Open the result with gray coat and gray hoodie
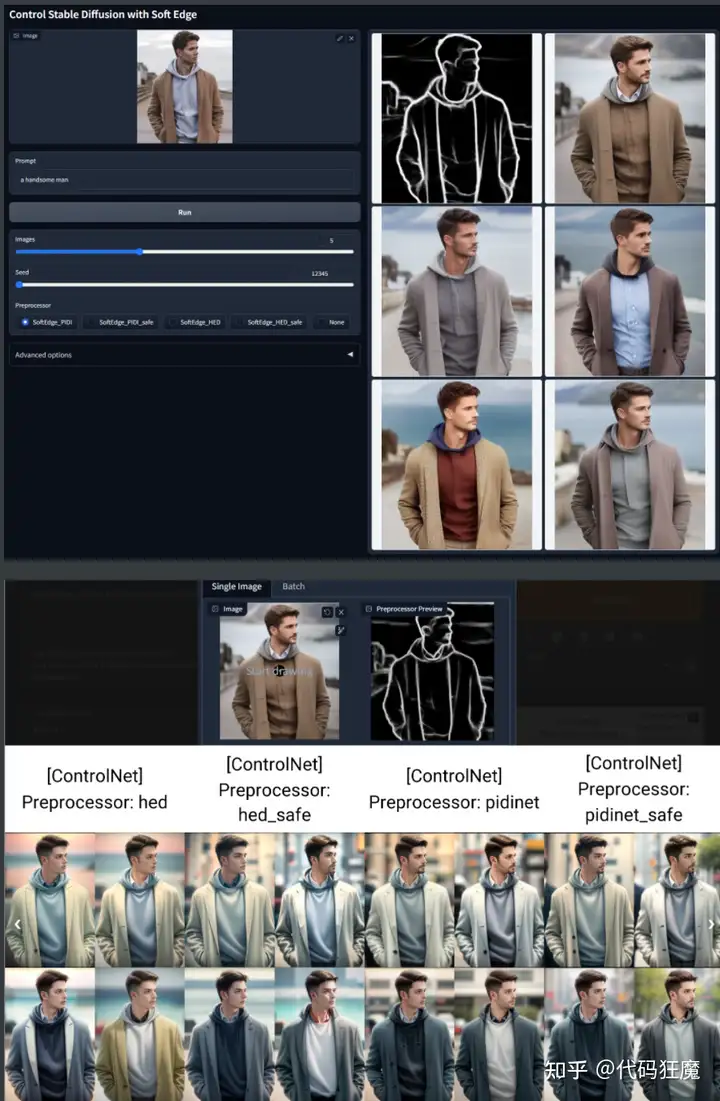The height and width of the screenshot is (1101, 720). (x=457, y=291)
